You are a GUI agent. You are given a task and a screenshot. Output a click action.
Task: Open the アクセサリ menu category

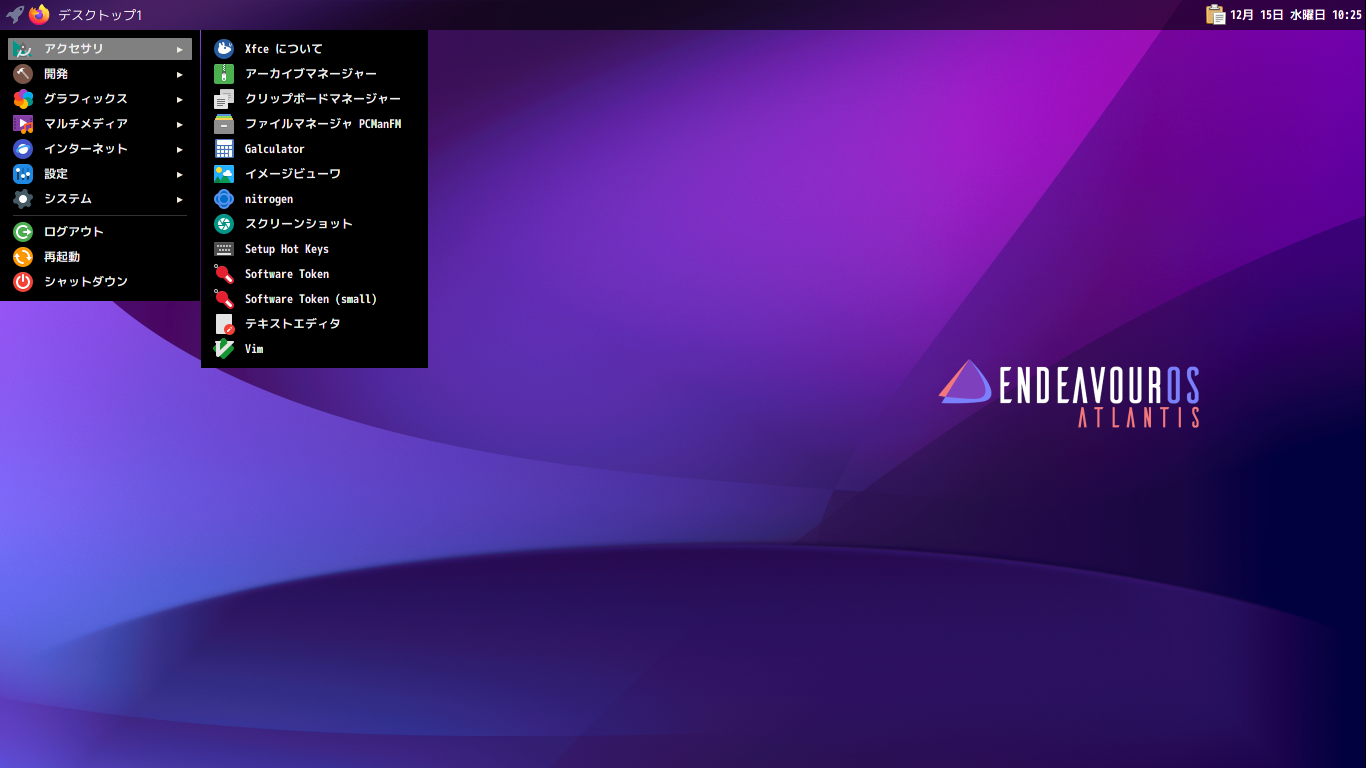pos(100,48)
